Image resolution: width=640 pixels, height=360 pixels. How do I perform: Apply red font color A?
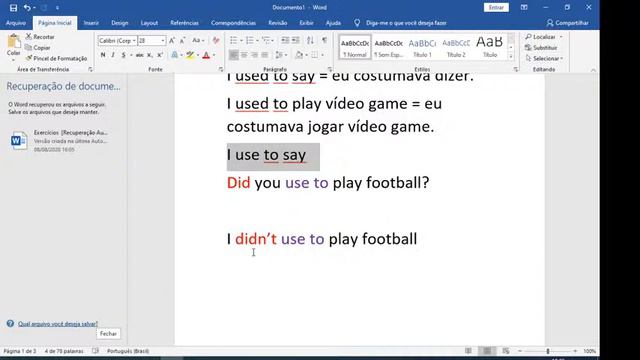coord(206,55)
